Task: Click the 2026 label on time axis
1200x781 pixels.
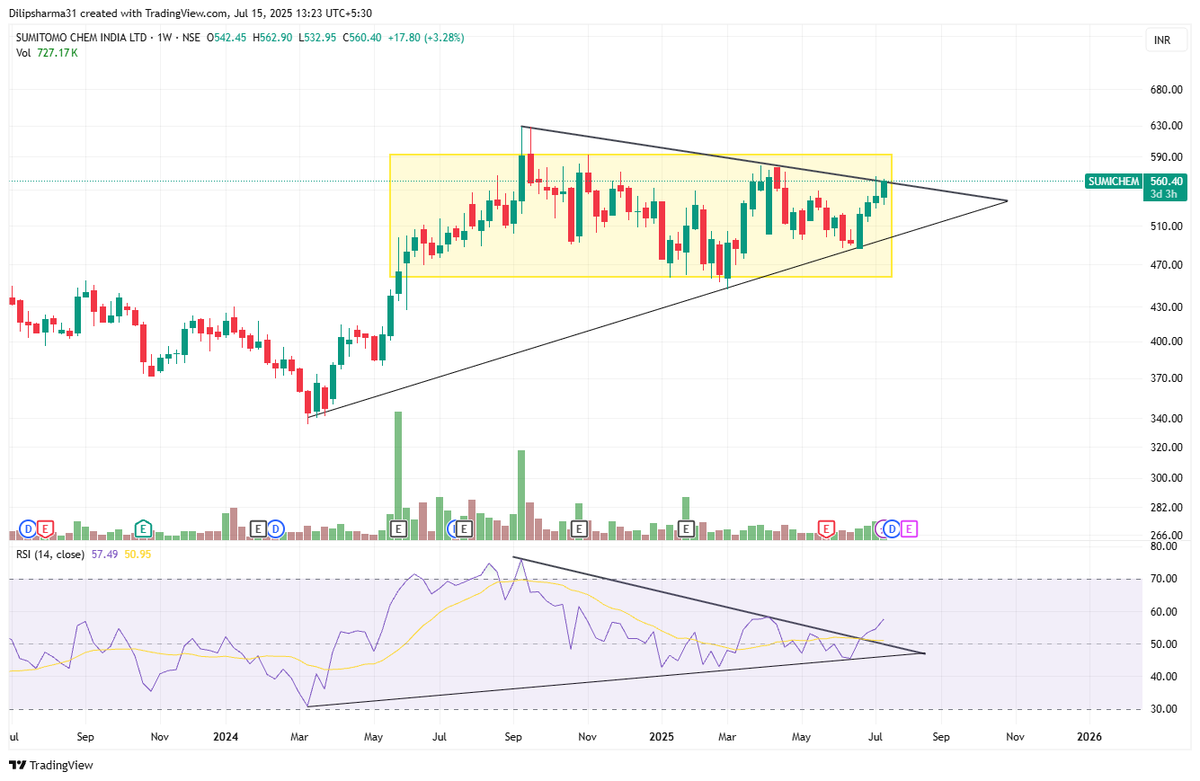Action: point(1089,736)
